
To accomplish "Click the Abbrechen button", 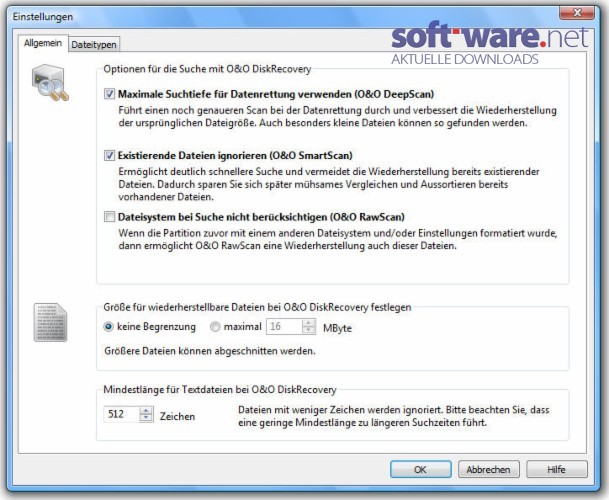I will pyautogui.click(x=489, y=469).
